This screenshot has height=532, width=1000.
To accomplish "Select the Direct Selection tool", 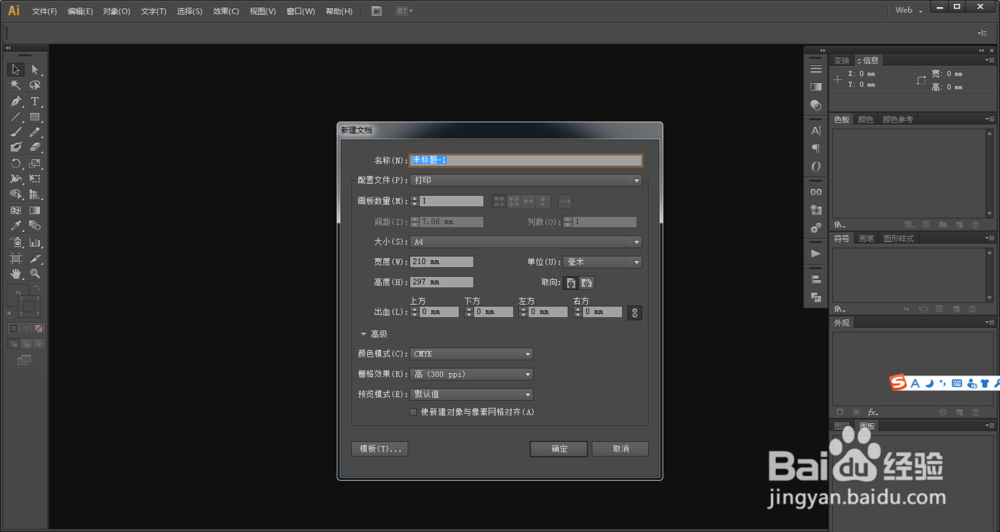I will point(35,70).
